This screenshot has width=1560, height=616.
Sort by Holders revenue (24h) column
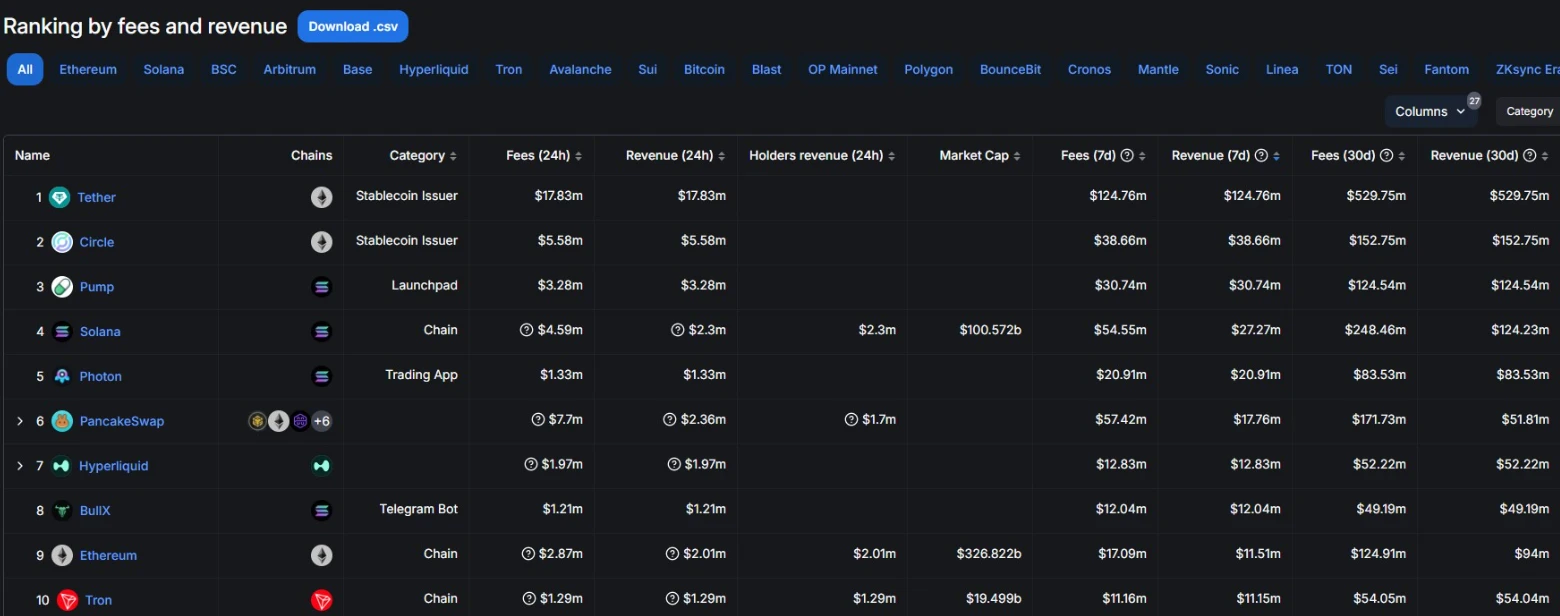(x=822, y=155)
